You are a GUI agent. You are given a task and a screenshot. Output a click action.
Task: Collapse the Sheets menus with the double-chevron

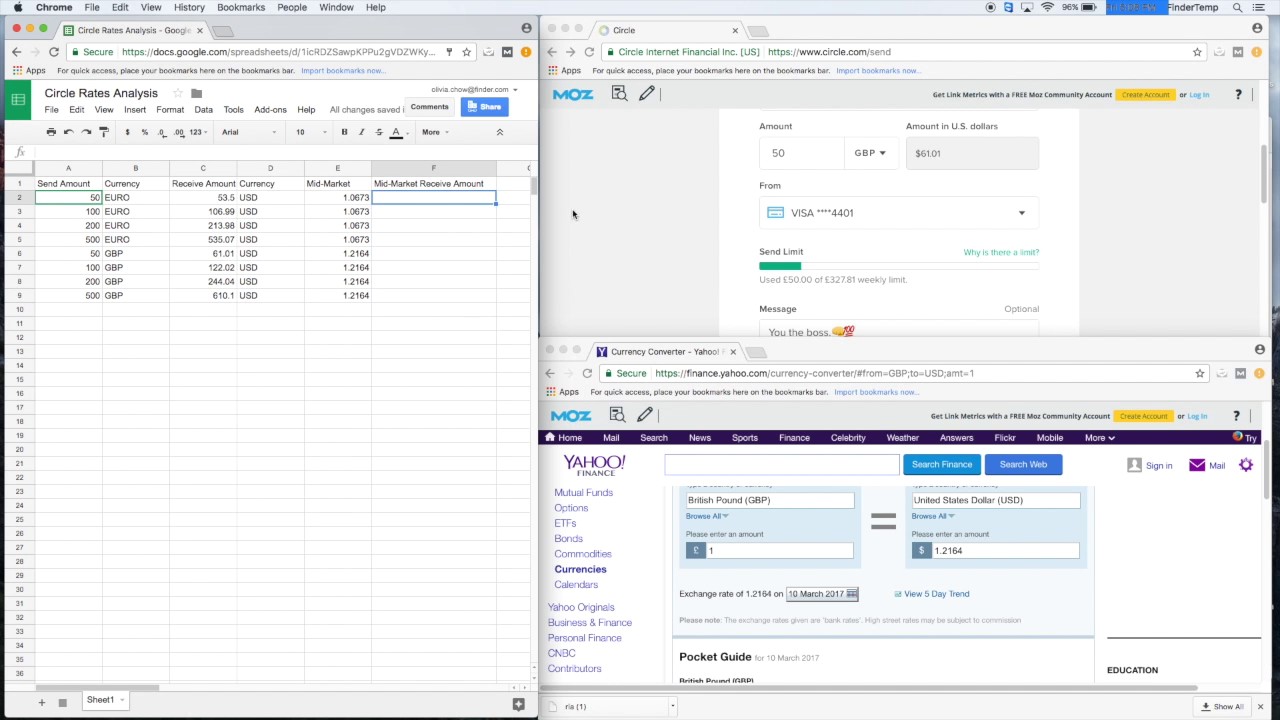500,132
